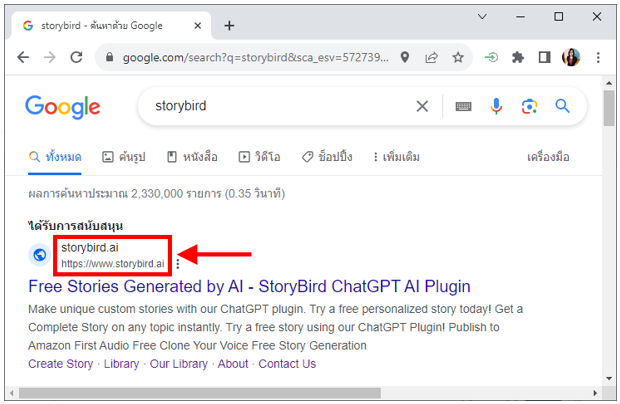This screenshot has height=404, width=620.
Task: Click the Google logo
Action: (x=63, y=107)
